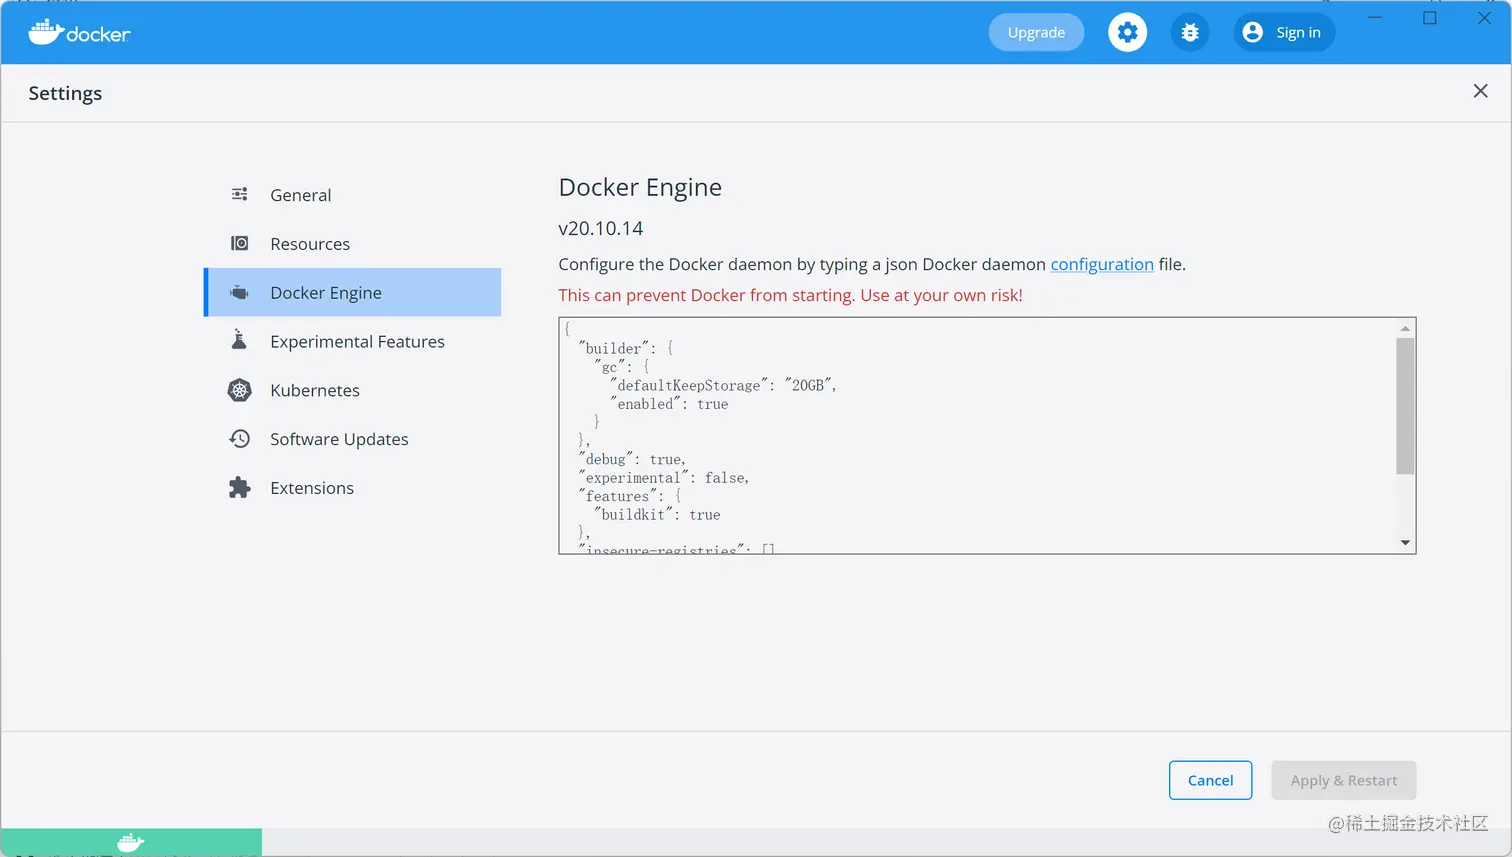1512x857 pixels.
Task: Click the whale icon in the status bar
Action: point(130,842)
